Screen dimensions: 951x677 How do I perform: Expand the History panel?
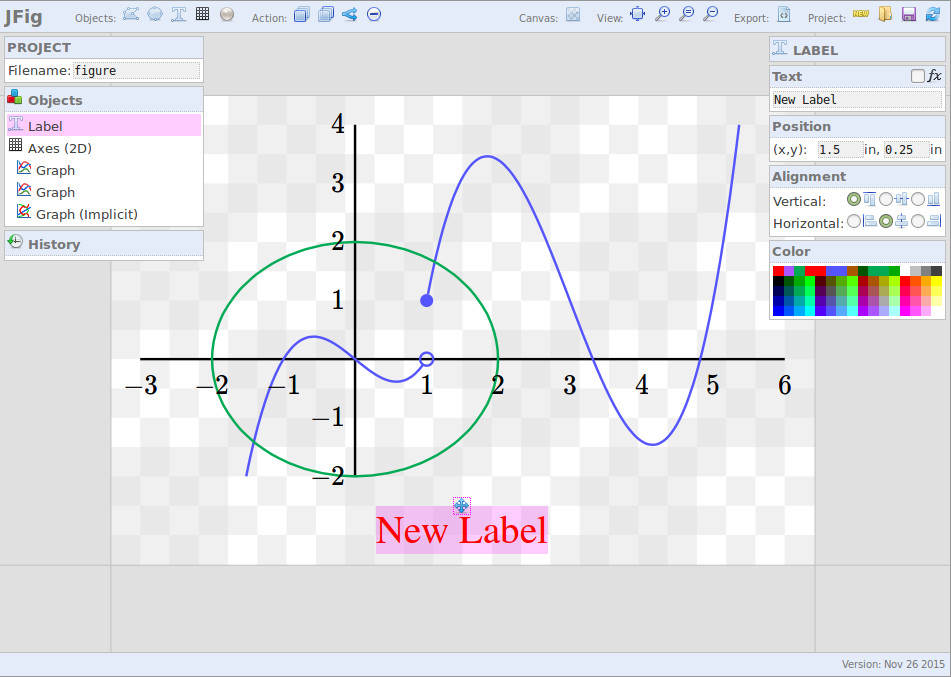[x=54, y=244]
